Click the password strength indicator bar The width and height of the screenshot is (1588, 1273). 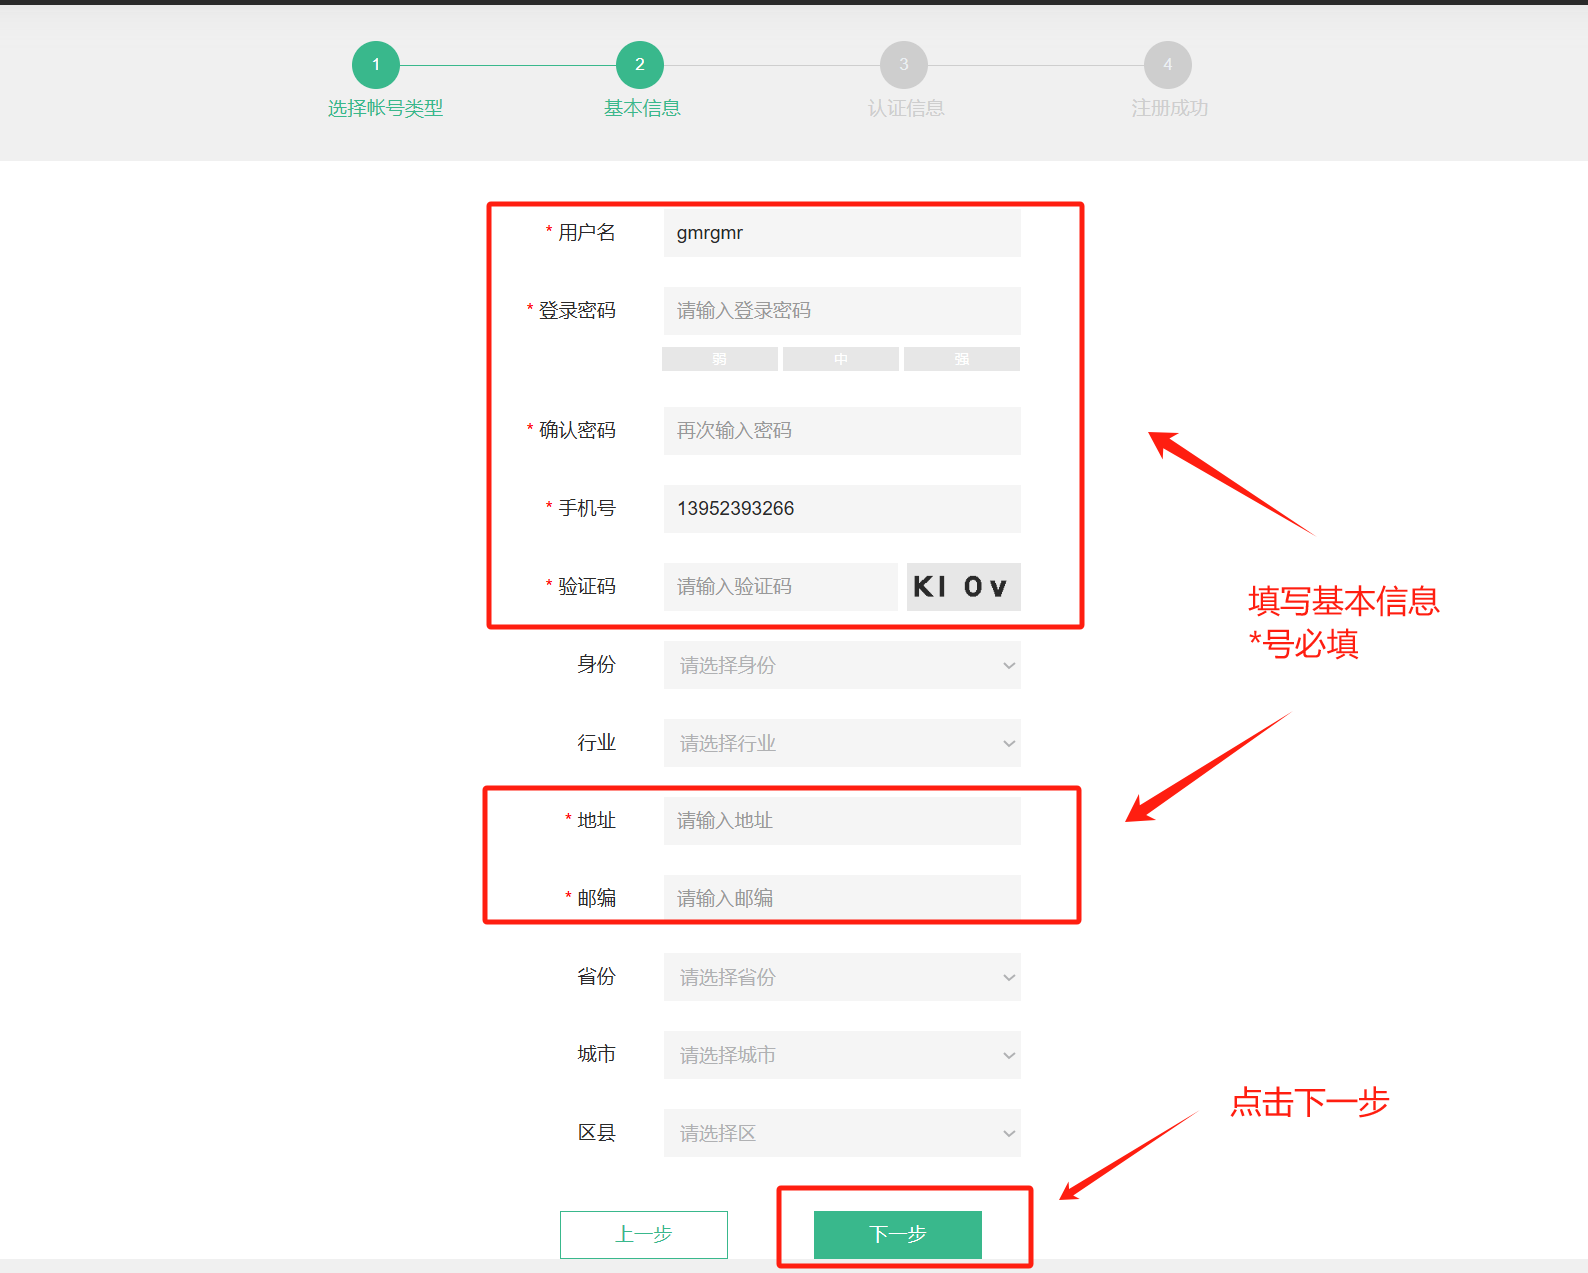[x=841, y=359]
